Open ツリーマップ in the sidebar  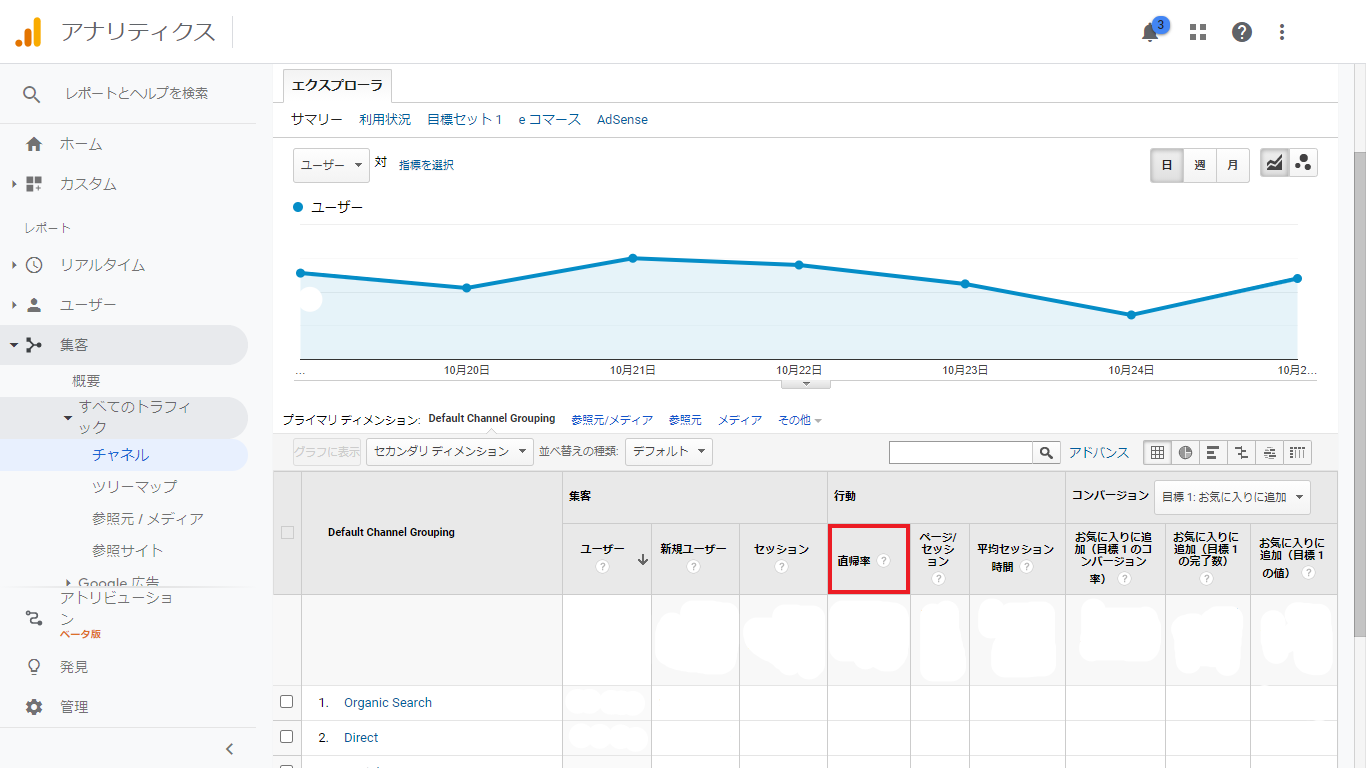[x=134, y=487]
